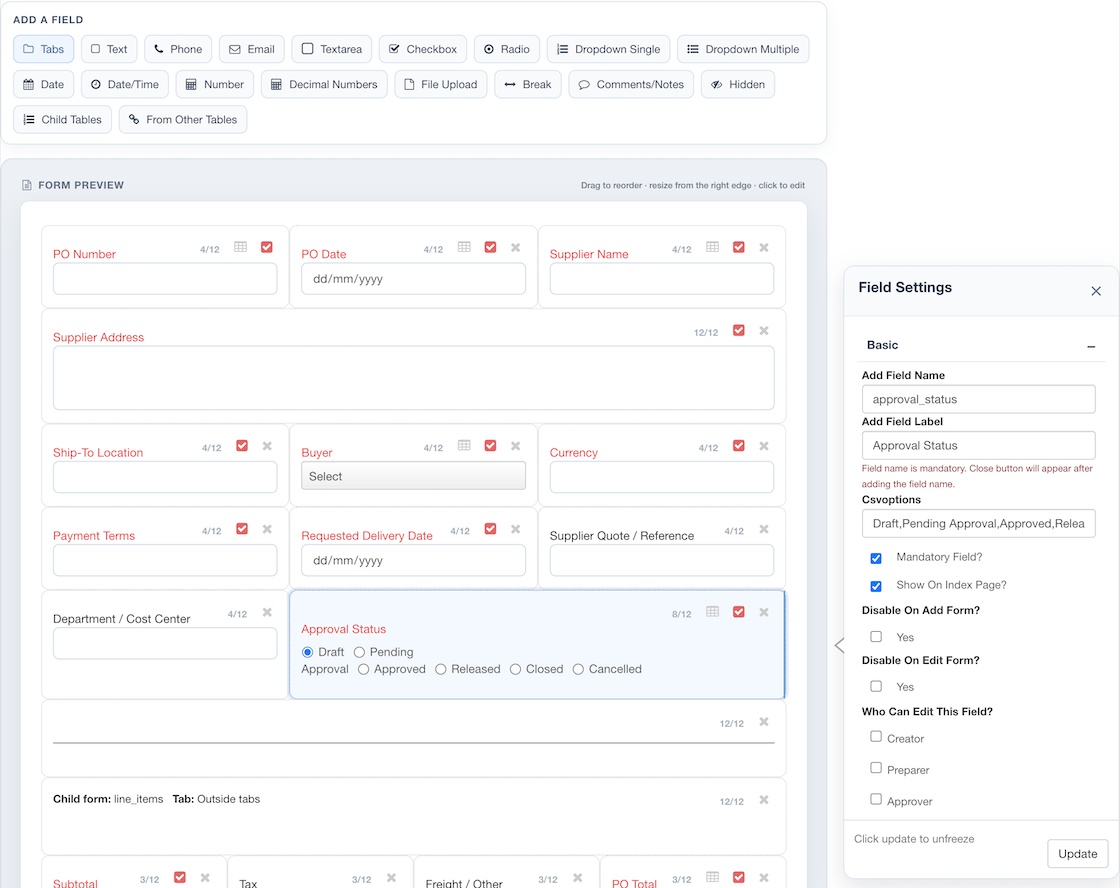Click the grid icon on Approval Status field
This screenshot has width=1120, height=888.
coord(712,612)
